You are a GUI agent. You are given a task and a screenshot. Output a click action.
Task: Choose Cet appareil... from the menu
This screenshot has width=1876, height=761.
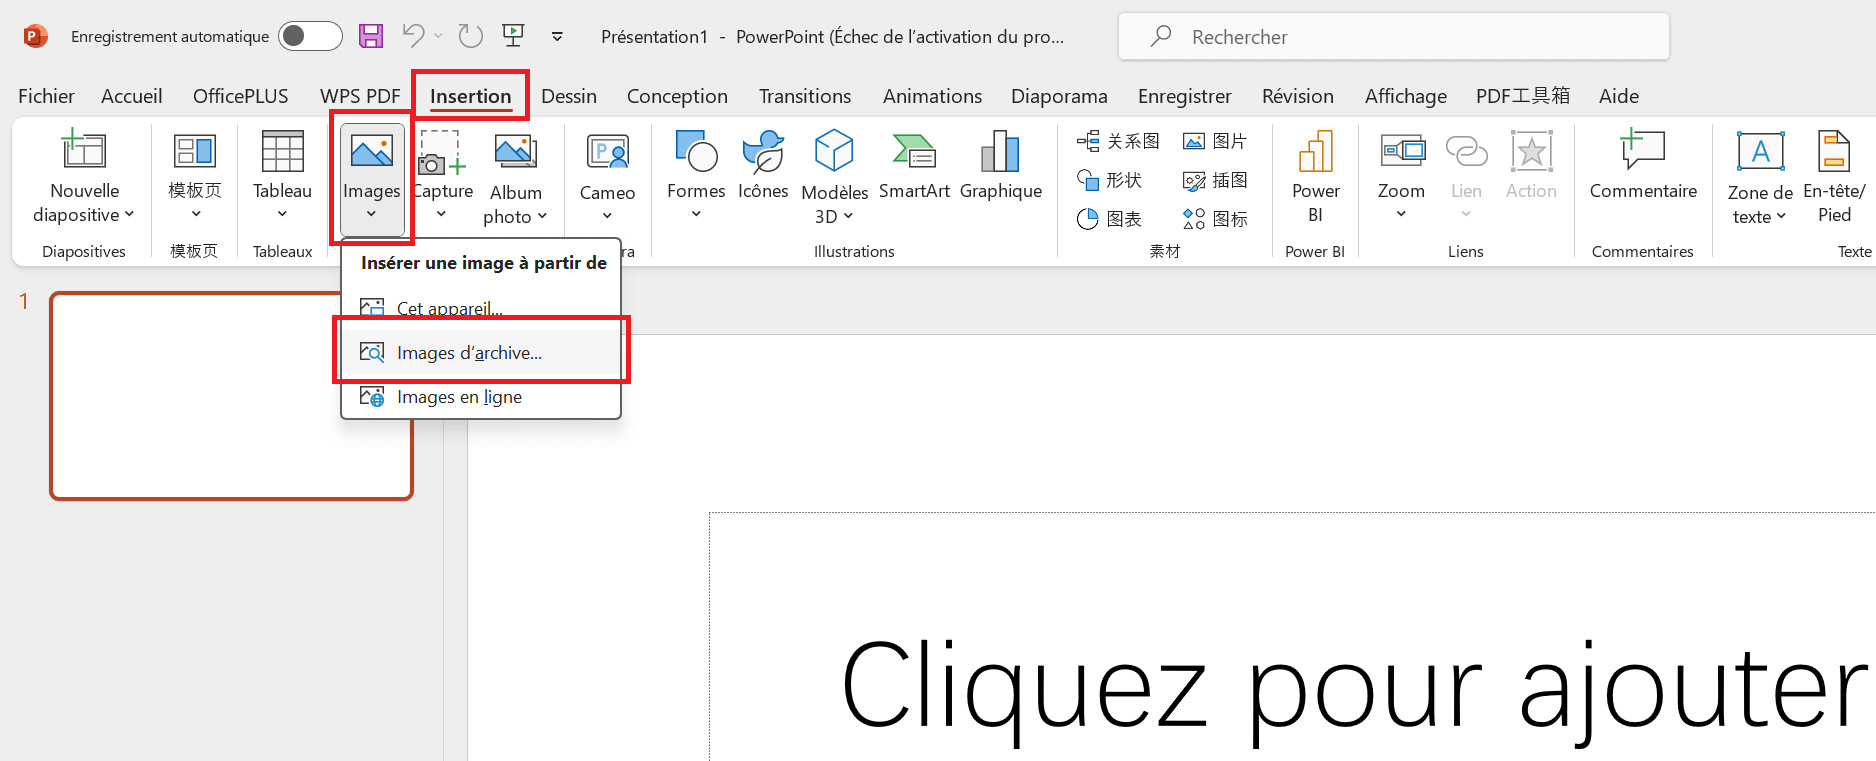click(x=482, y=308)
